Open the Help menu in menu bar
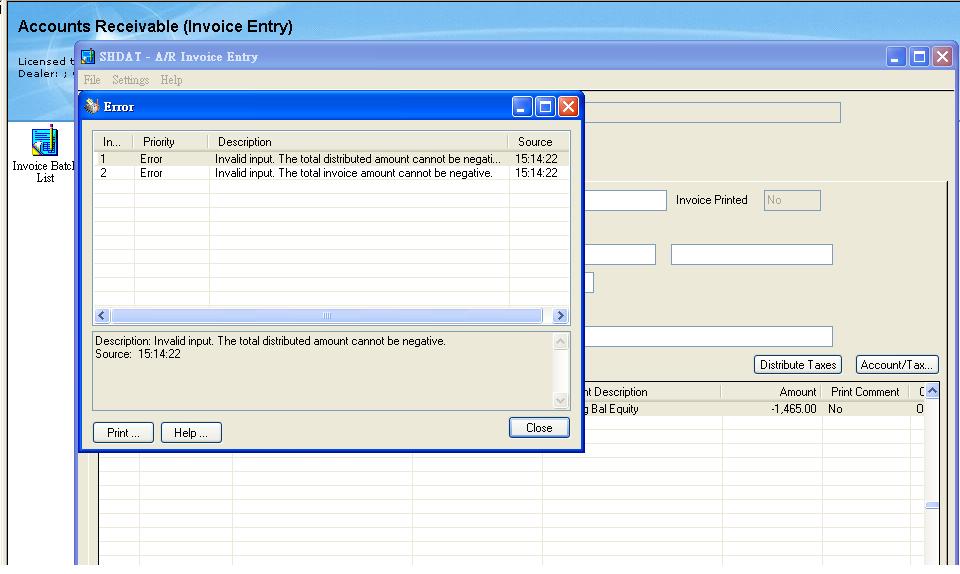The height and width of the screenshot is (574, 960). [x=171, y=80]
